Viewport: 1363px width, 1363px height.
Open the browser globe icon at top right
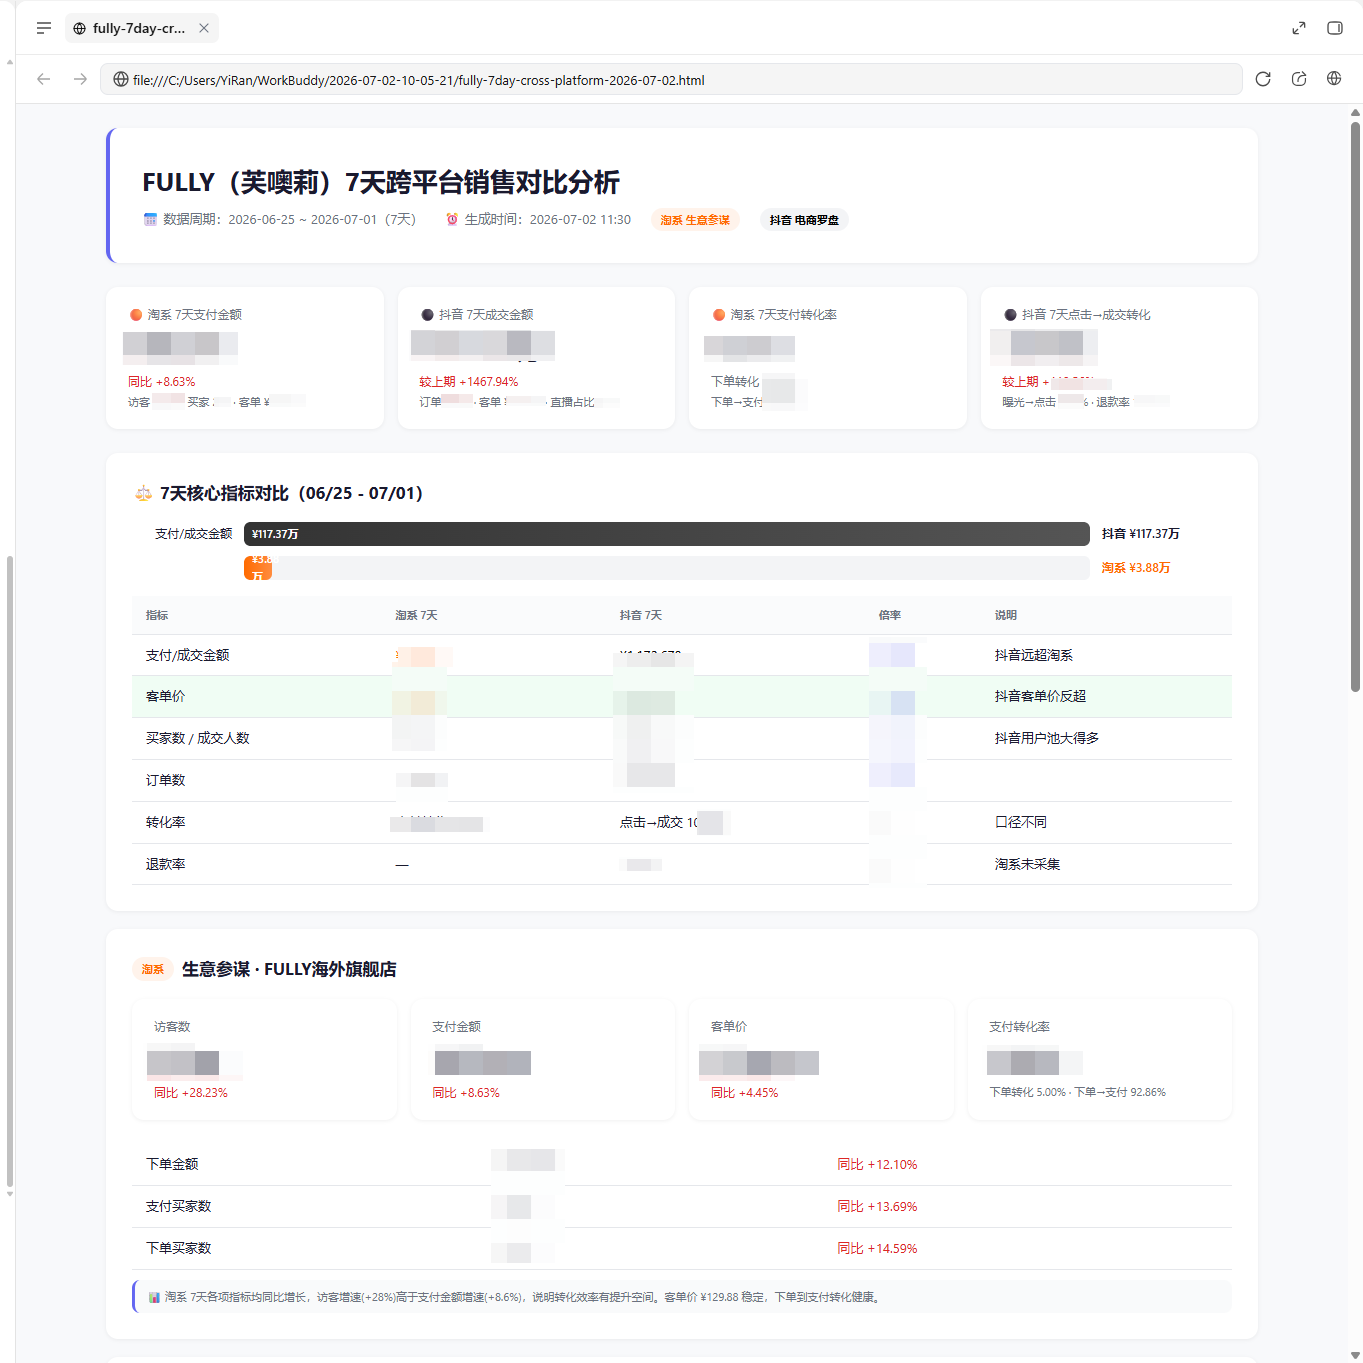(x=1334, y=79)
